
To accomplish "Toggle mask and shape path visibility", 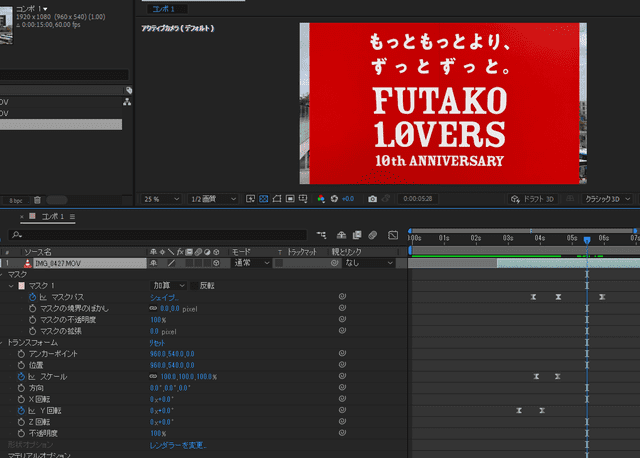I will [x=277, y=199].
